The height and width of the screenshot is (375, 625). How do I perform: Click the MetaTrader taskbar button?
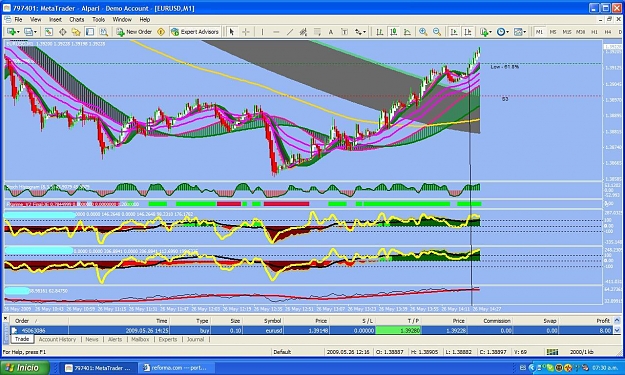(x=99, y=368)
